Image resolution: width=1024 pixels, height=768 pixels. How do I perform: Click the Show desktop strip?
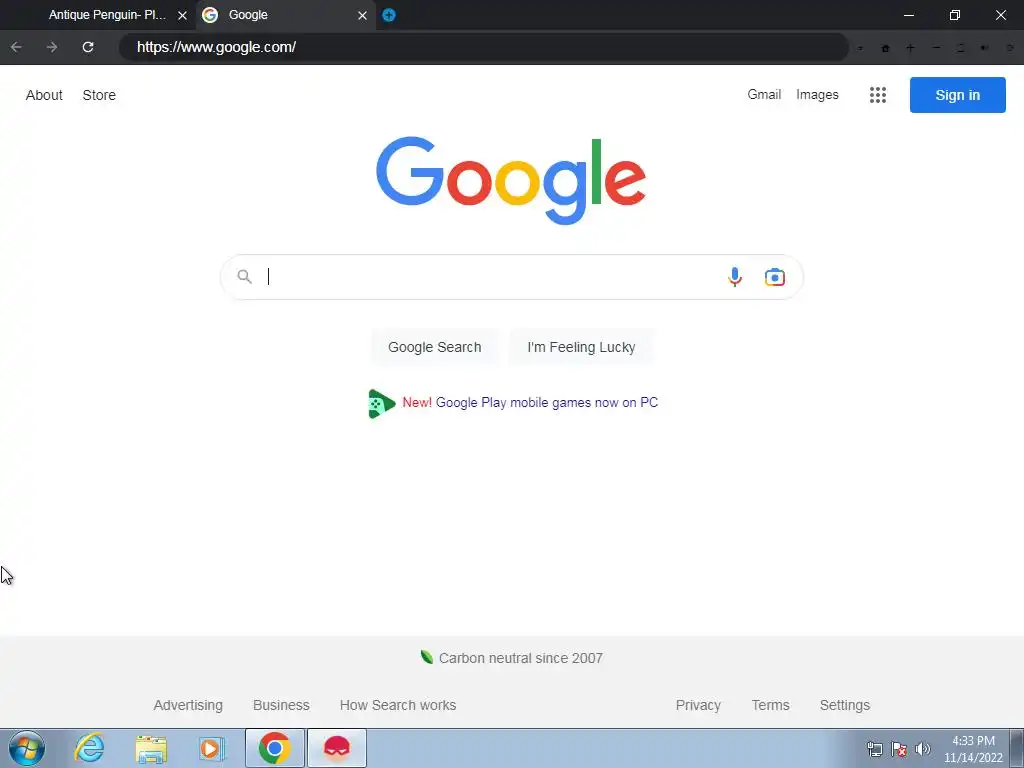click(1017, 748)
